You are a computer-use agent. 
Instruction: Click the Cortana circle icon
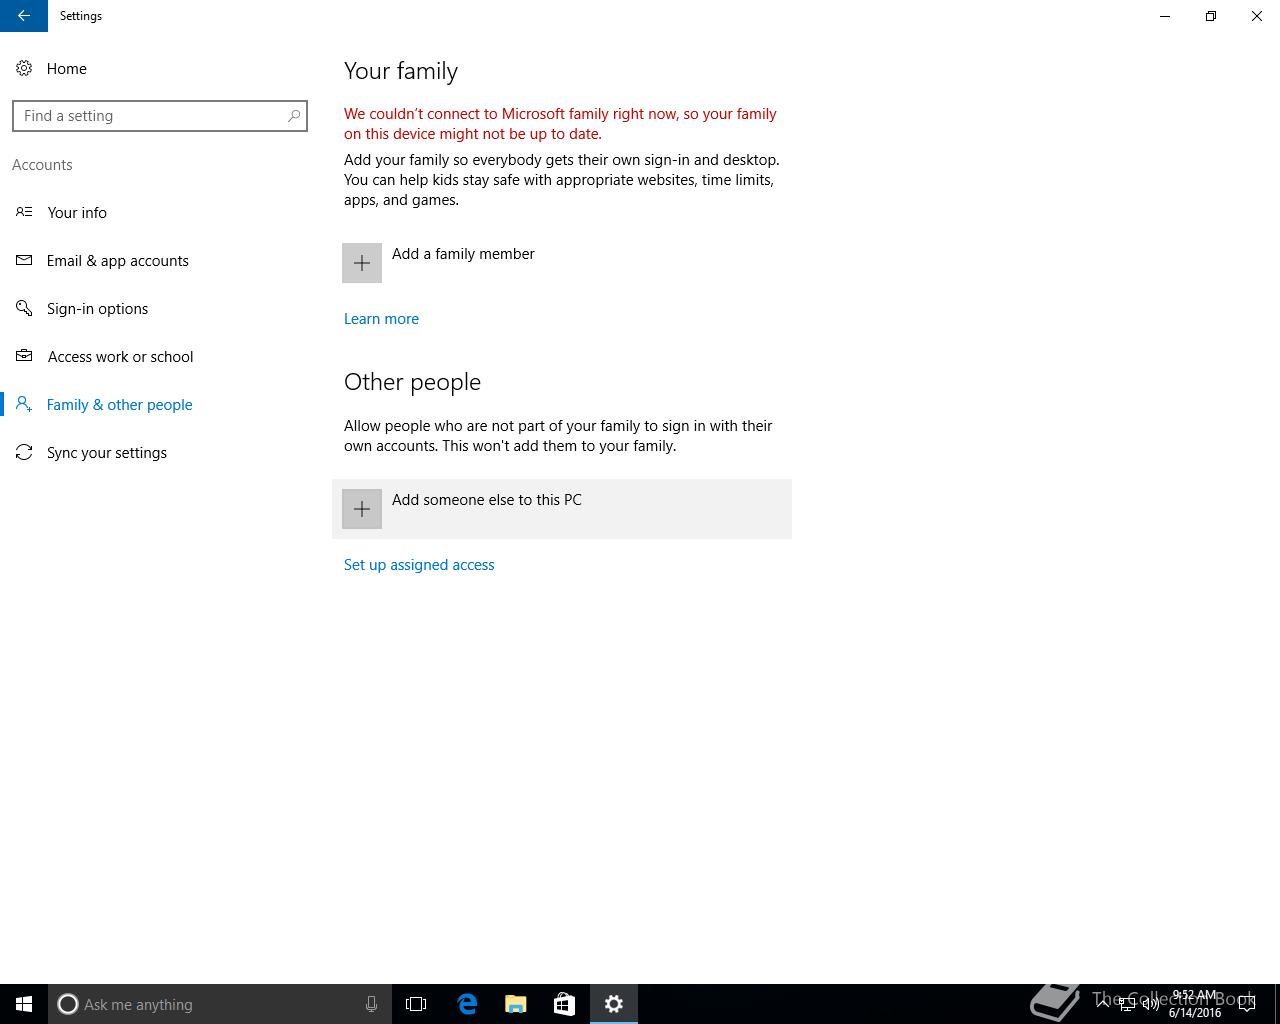(67, 1004)
